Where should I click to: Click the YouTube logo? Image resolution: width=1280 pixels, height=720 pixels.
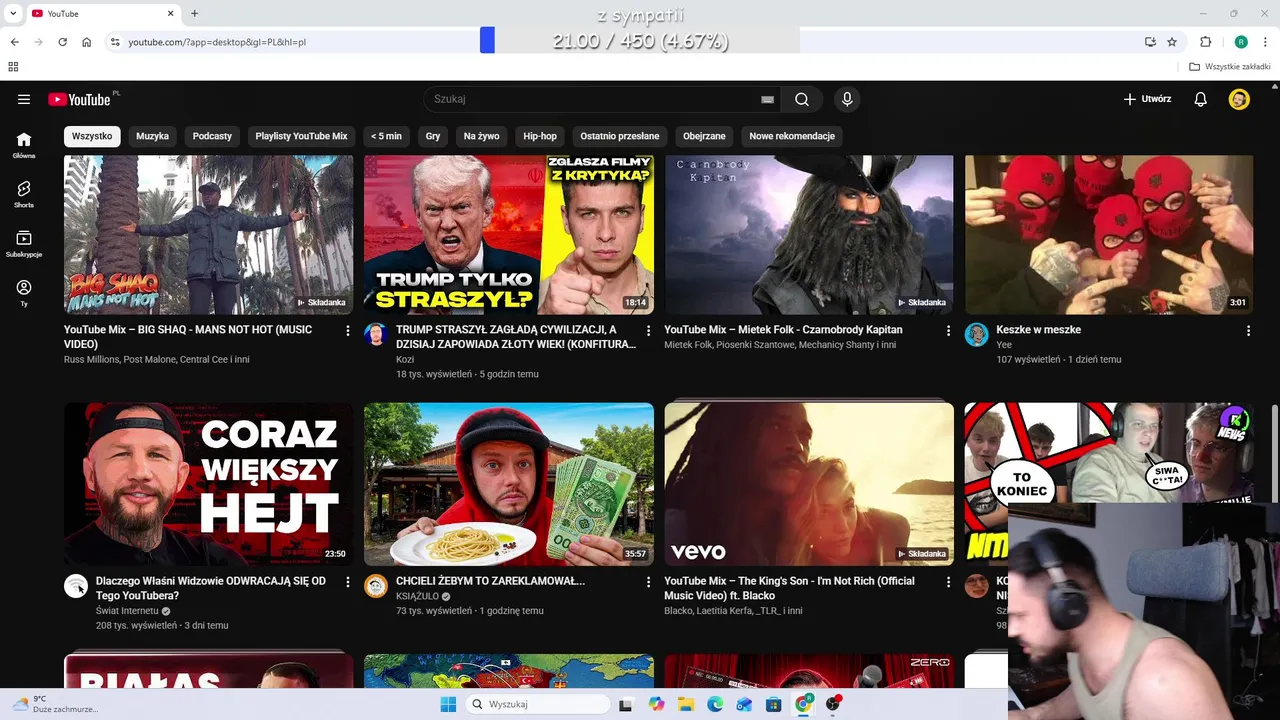tap(80, 99)
